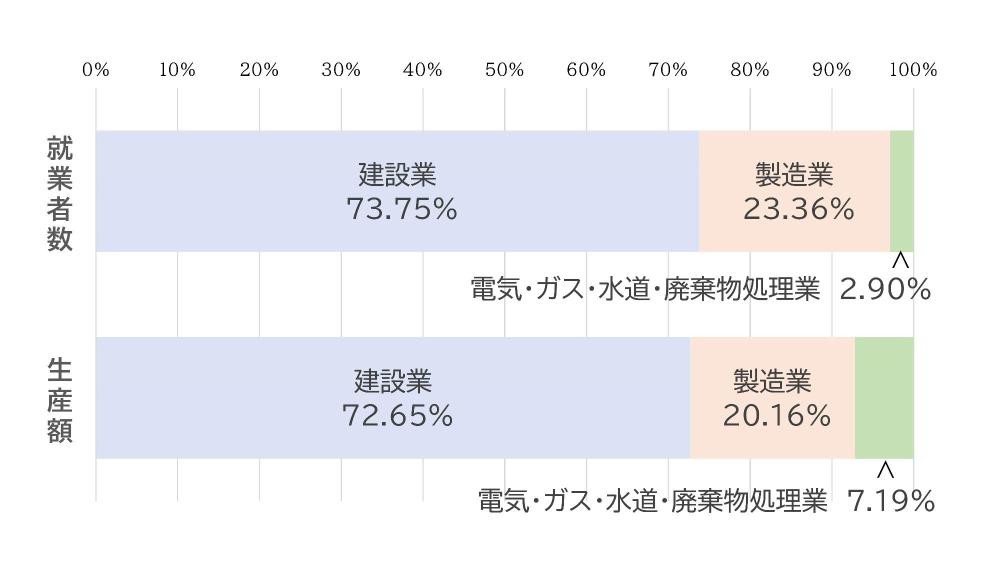Click the caret marker above the 7.19% label

coord(884,468)
